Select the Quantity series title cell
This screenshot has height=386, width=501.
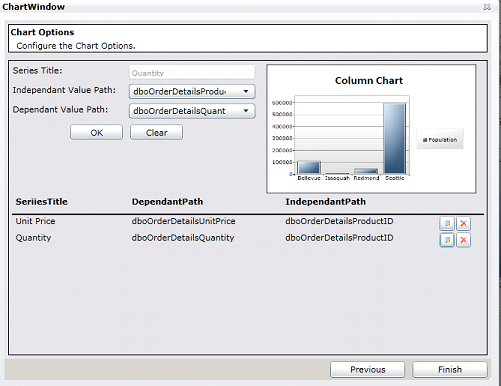coord(33,238)
